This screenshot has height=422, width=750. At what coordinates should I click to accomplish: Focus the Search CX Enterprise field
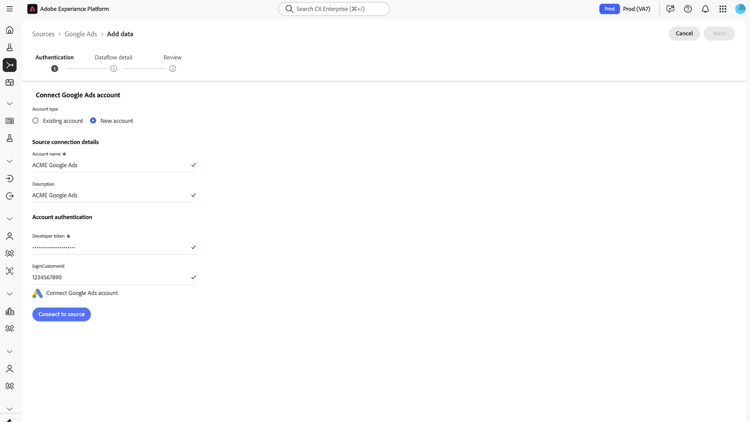(x=334, y=9)
